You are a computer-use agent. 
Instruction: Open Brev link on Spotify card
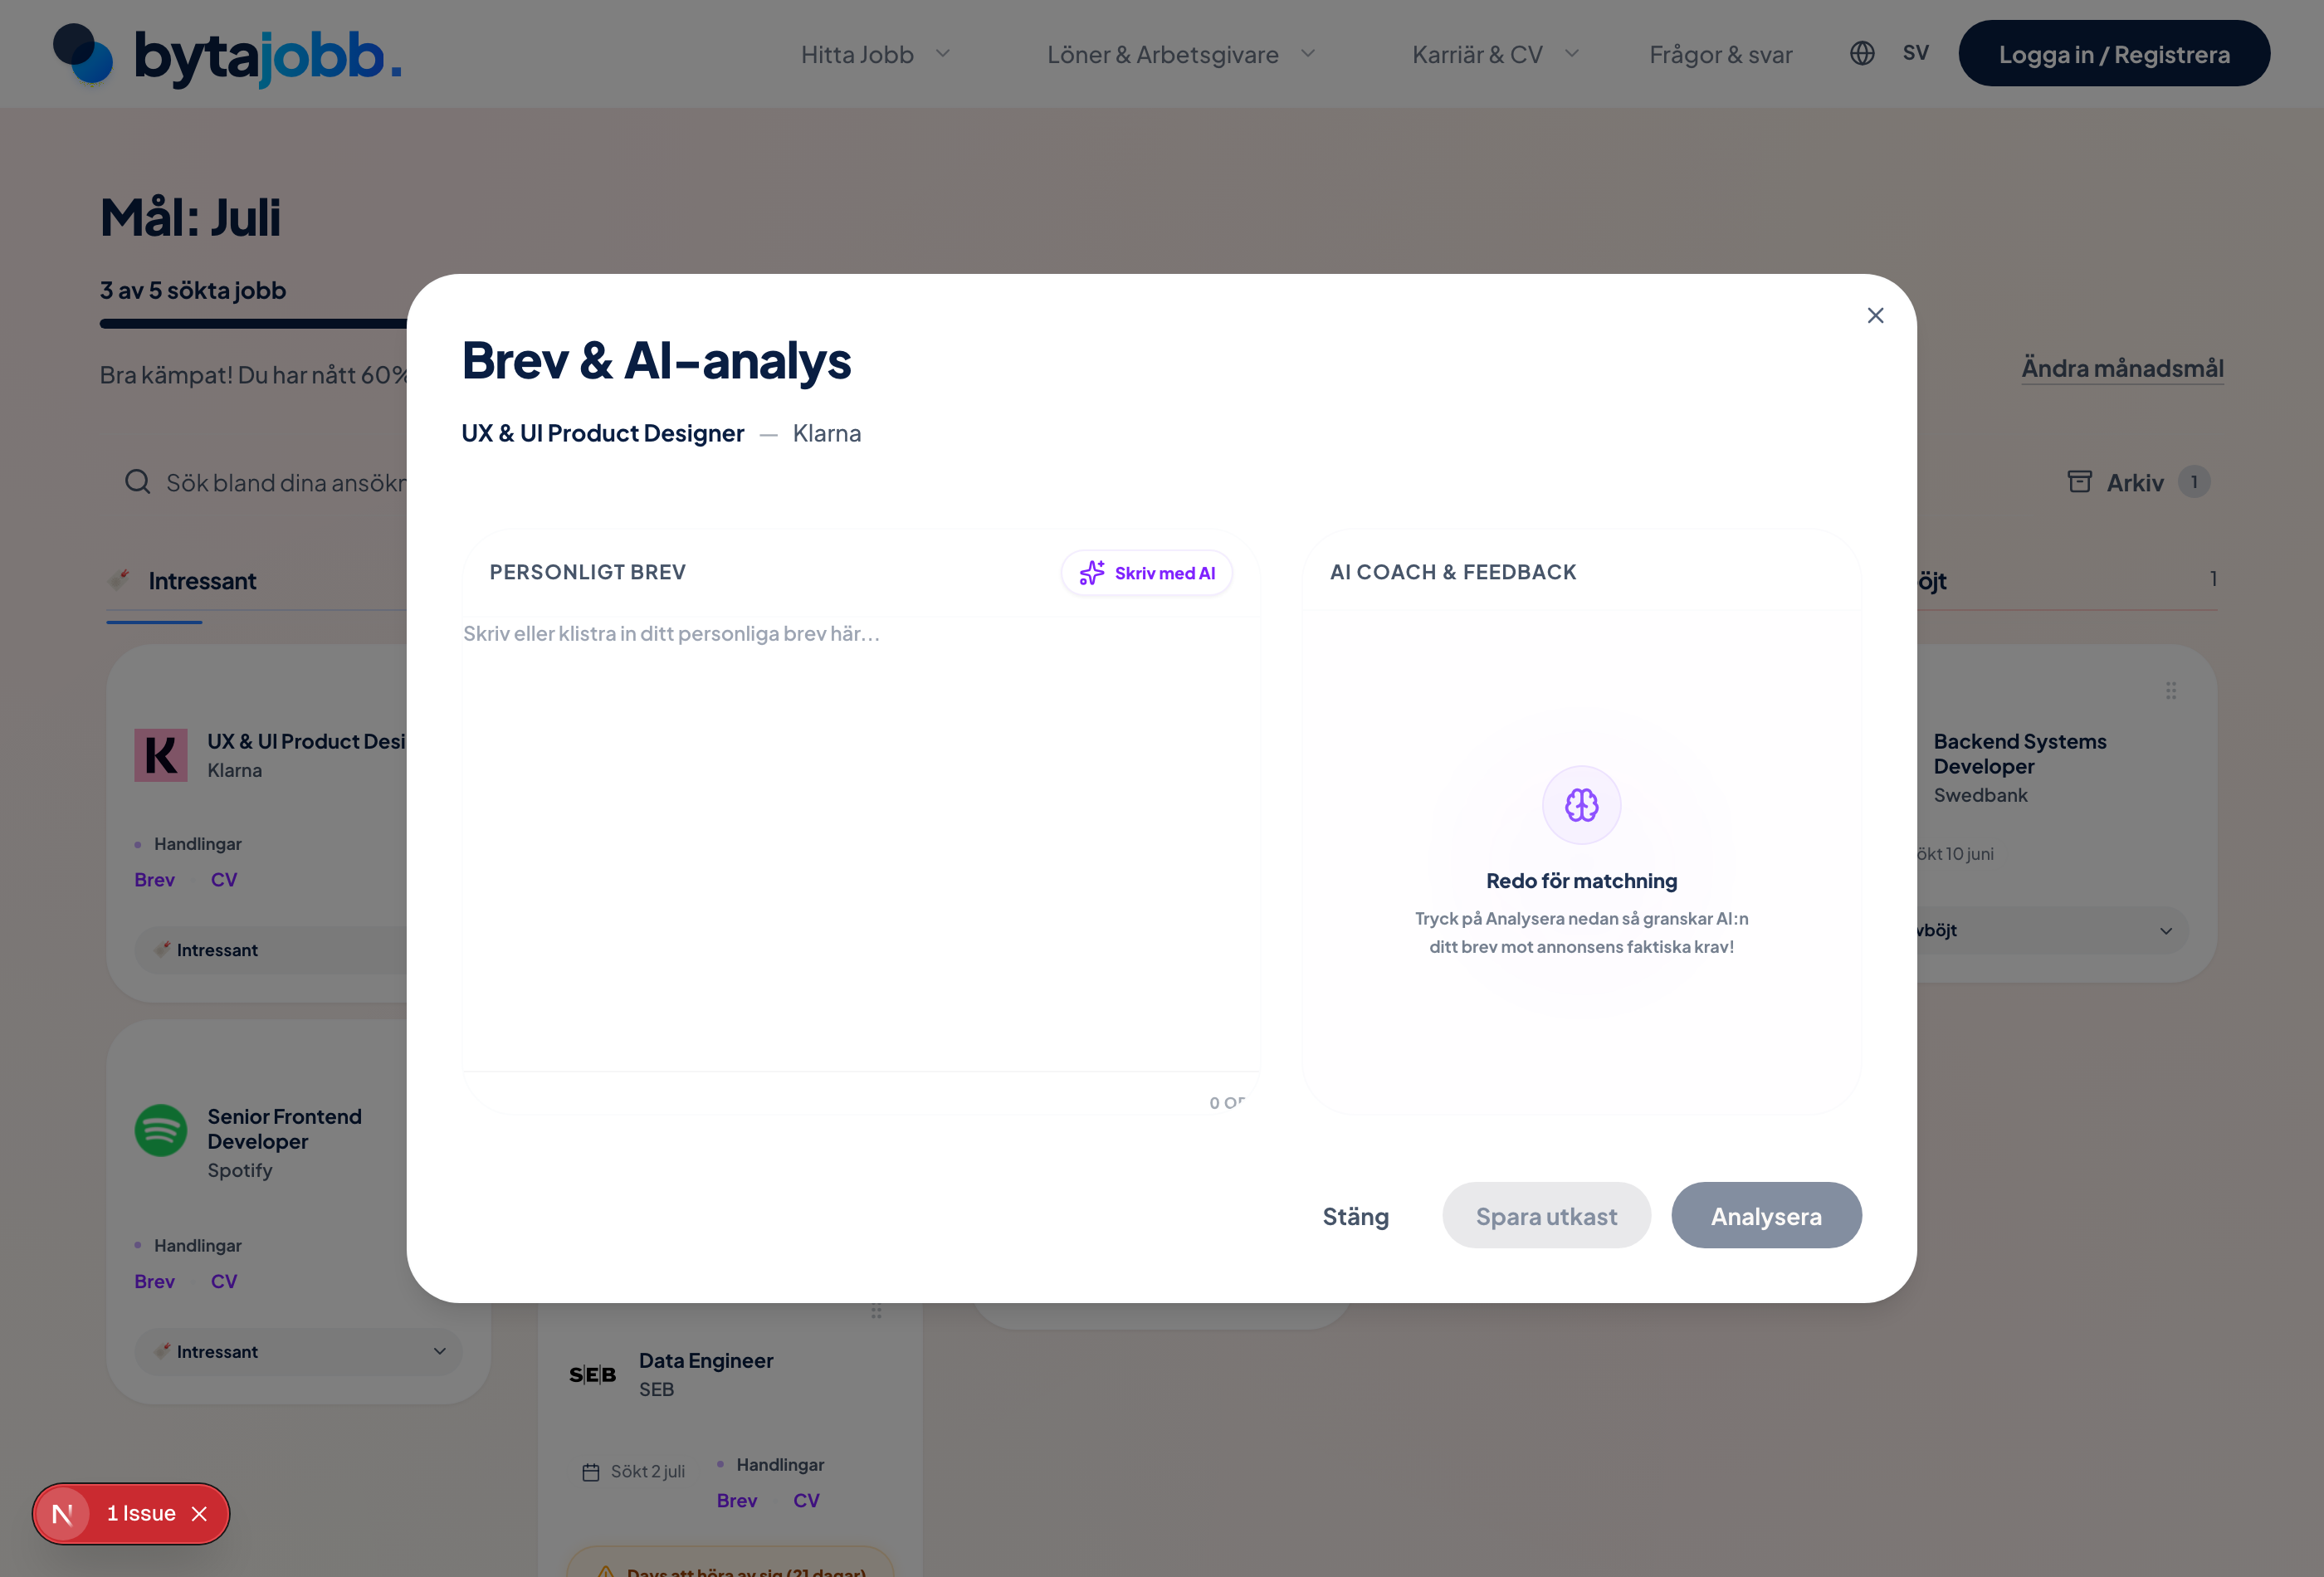(x=155, y=1282)
